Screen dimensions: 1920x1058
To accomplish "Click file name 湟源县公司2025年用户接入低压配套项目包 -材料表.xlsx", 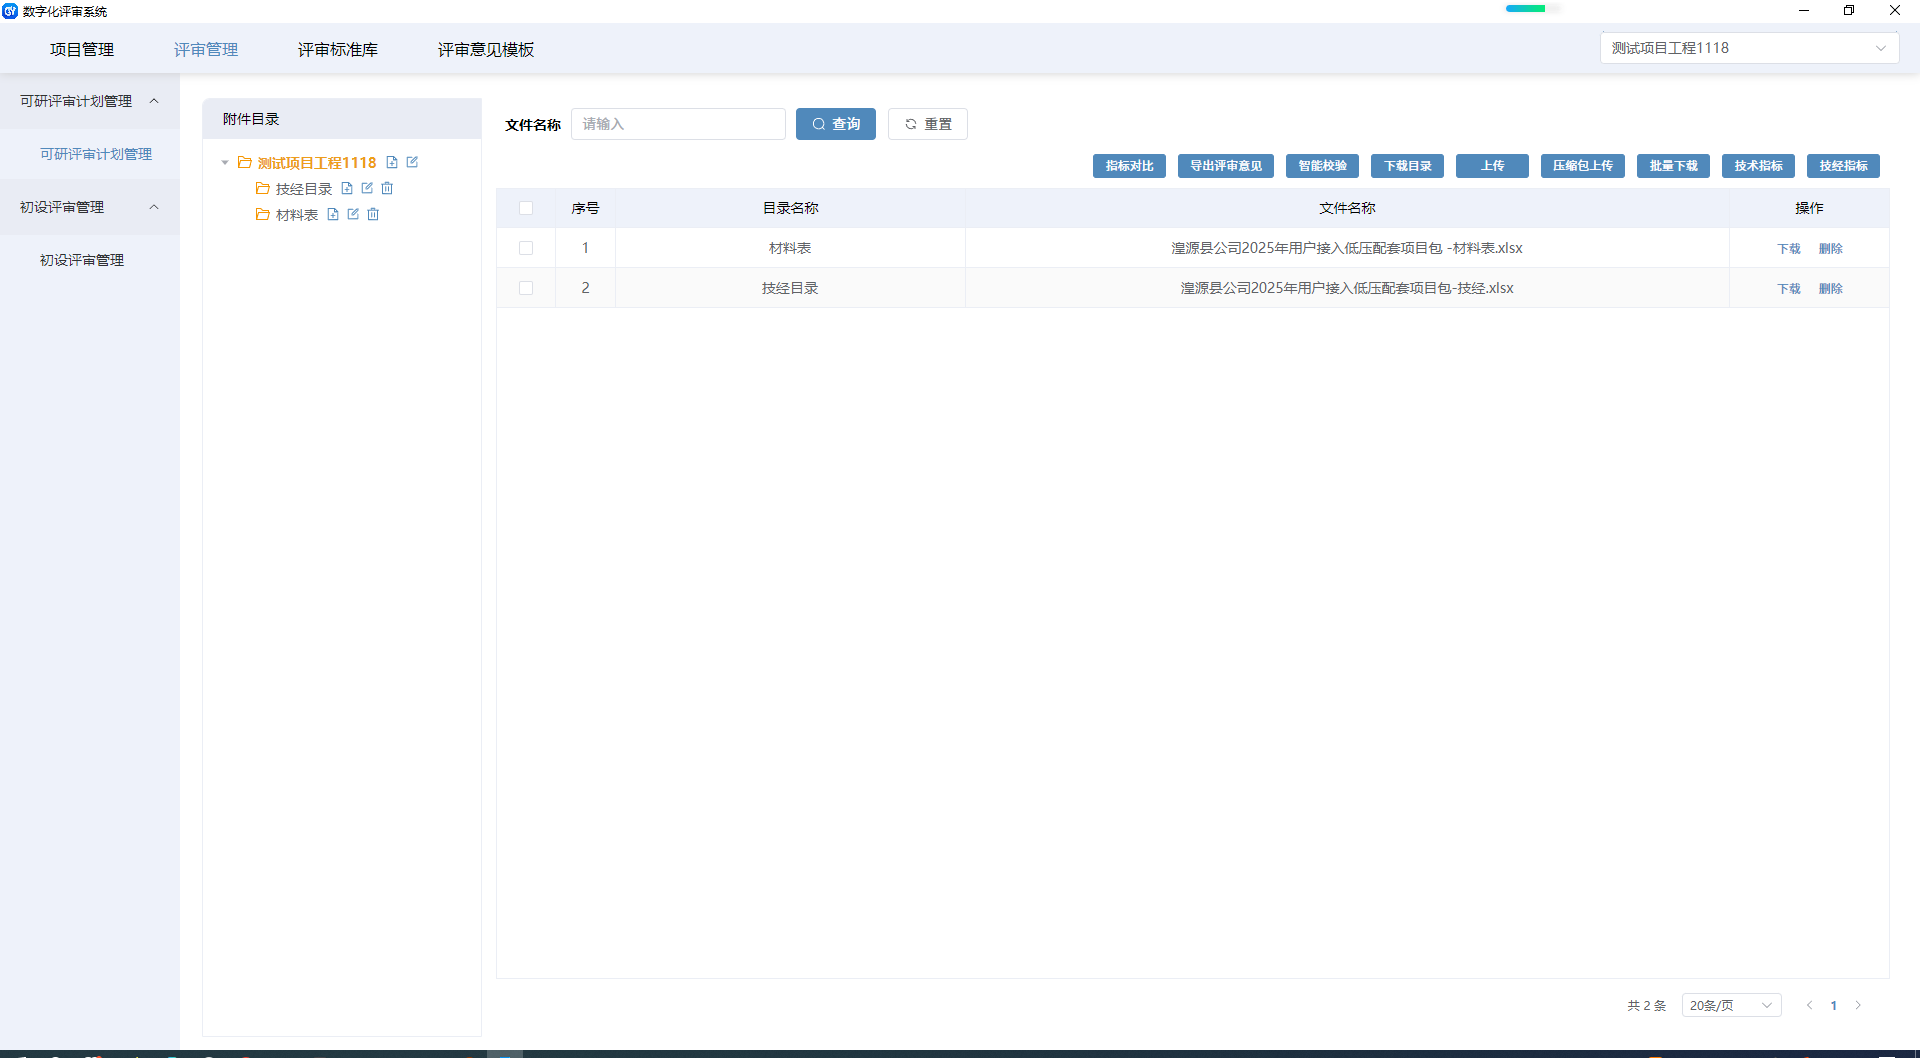I will coord(1347,248).
